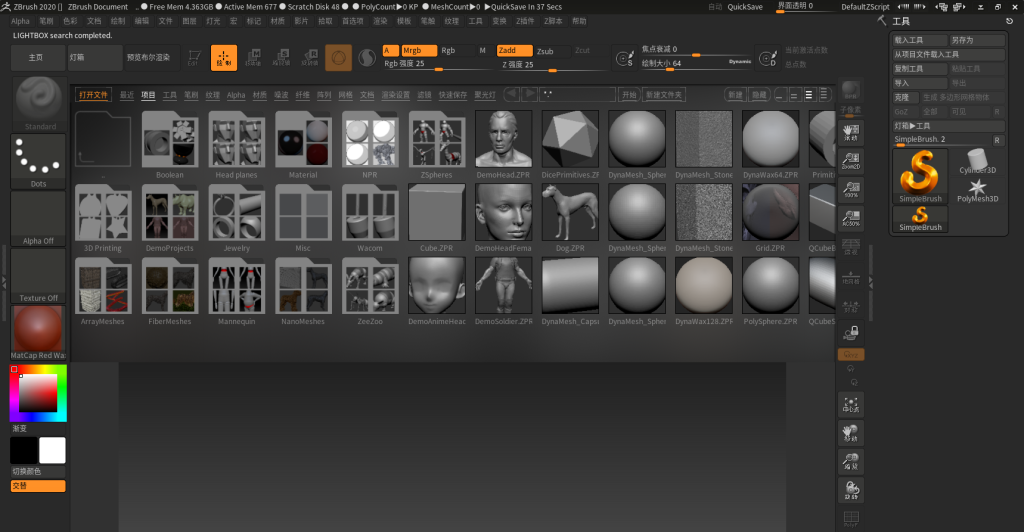Choose the Cylinder3D tool

coord(978,161)
